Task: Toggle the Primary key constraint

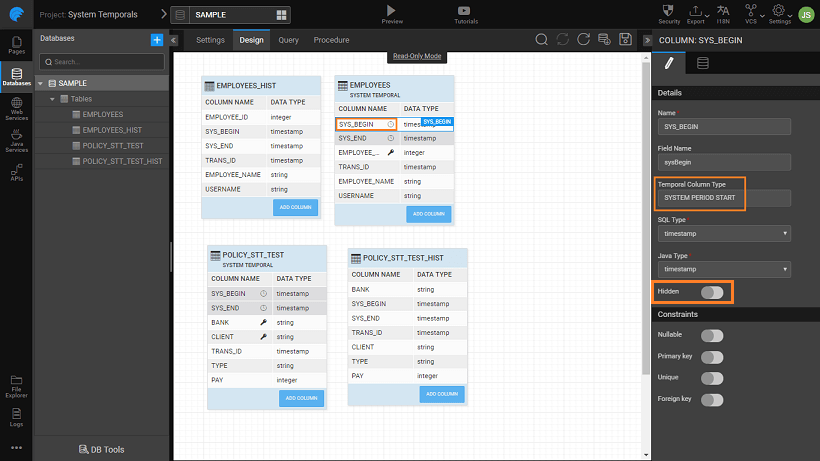Action: coord(712,357)
